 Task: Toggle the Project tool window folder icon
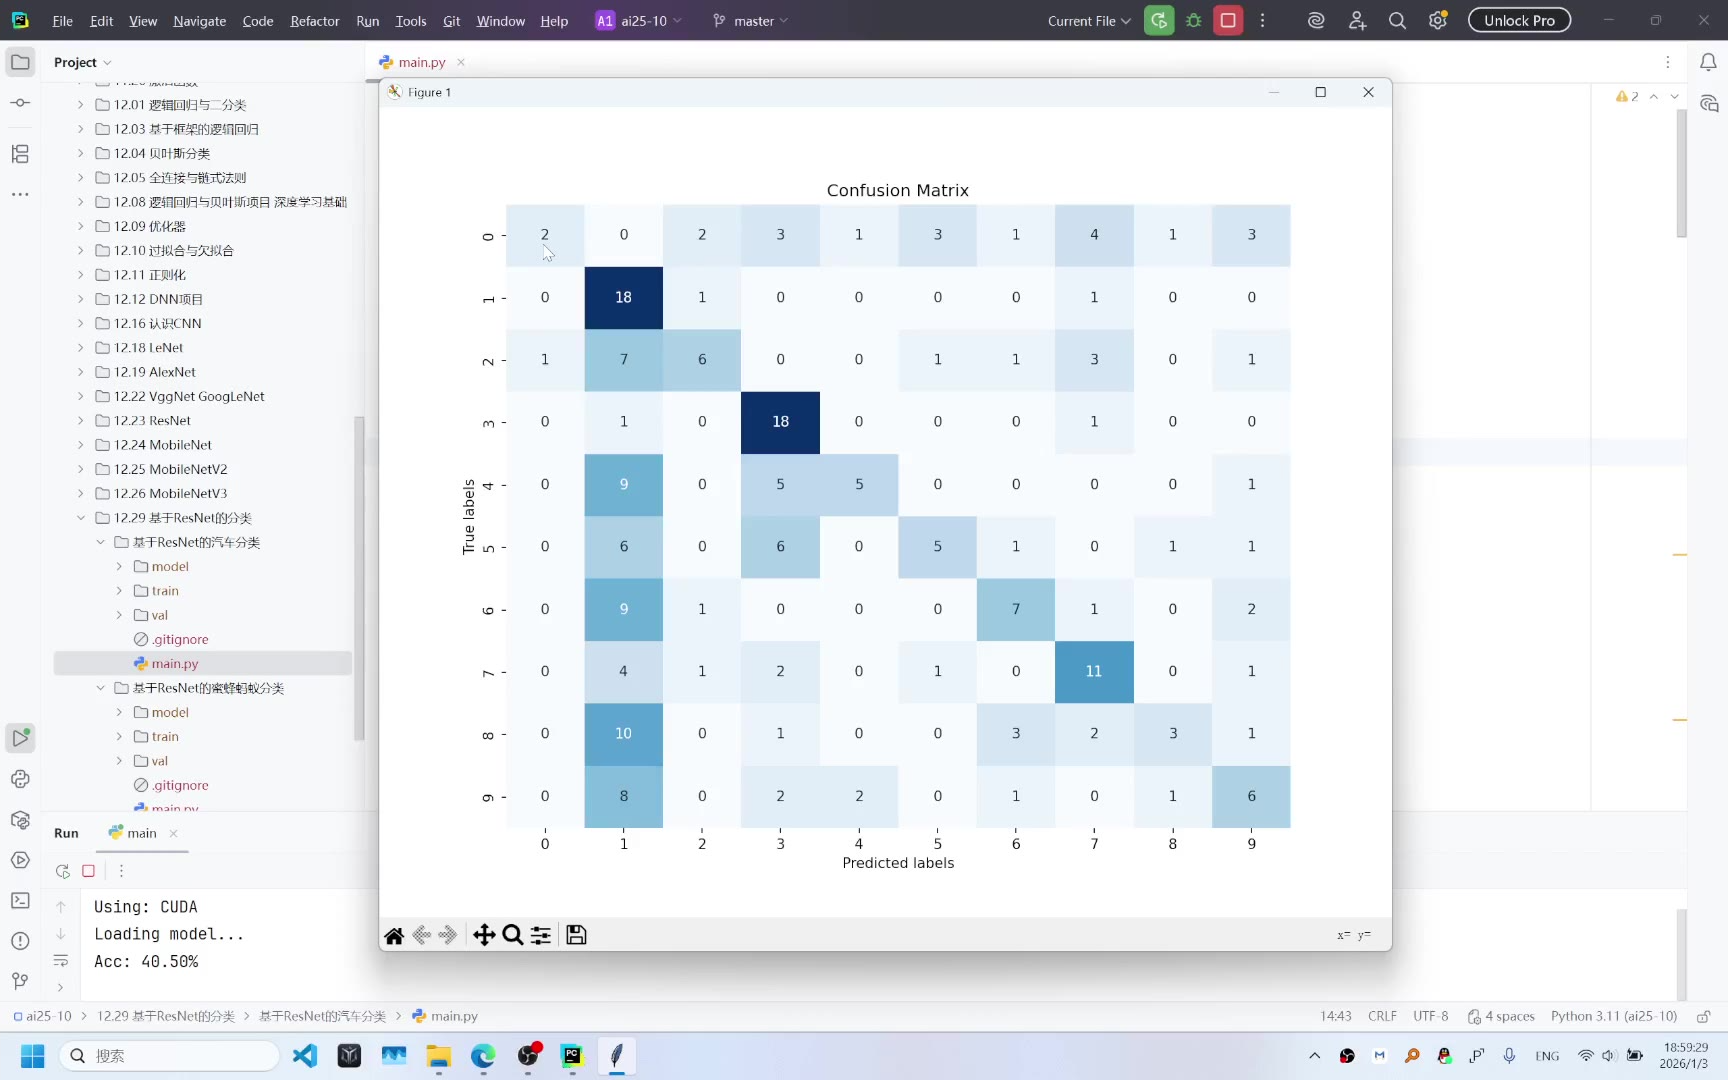click(20, 62)
